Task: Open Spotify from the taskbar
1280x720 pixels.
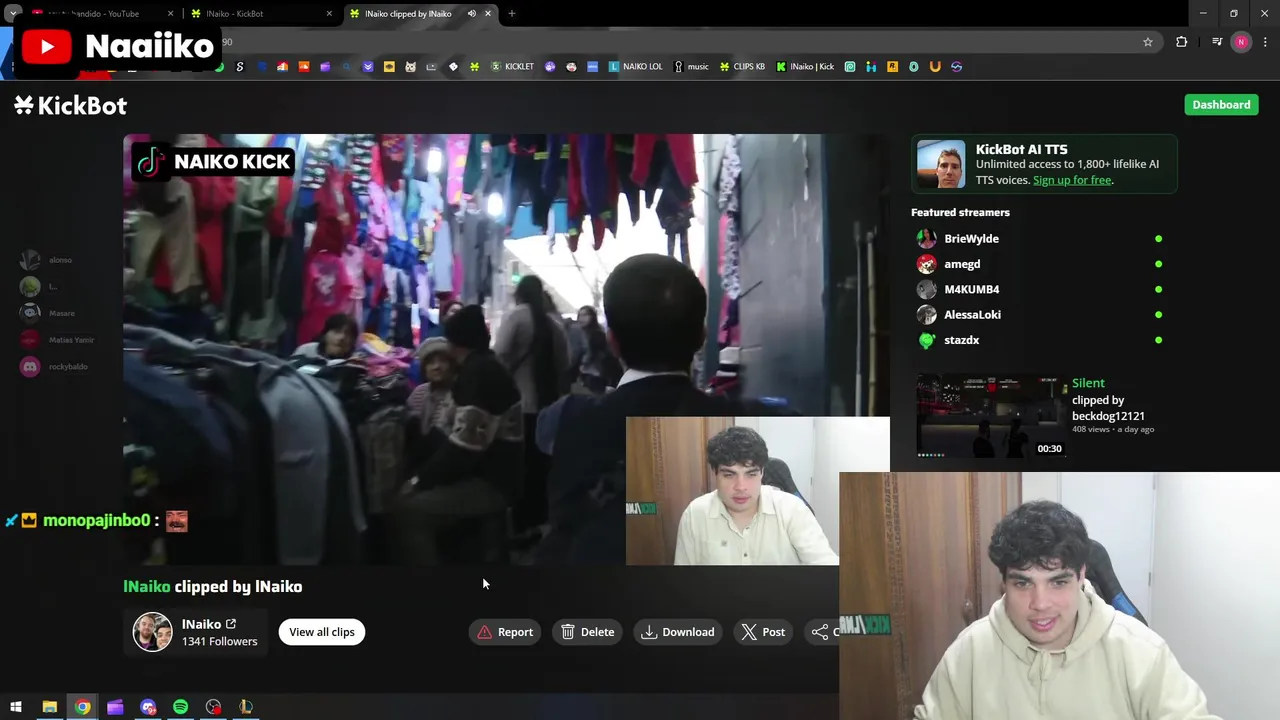Action: [180, 707]
